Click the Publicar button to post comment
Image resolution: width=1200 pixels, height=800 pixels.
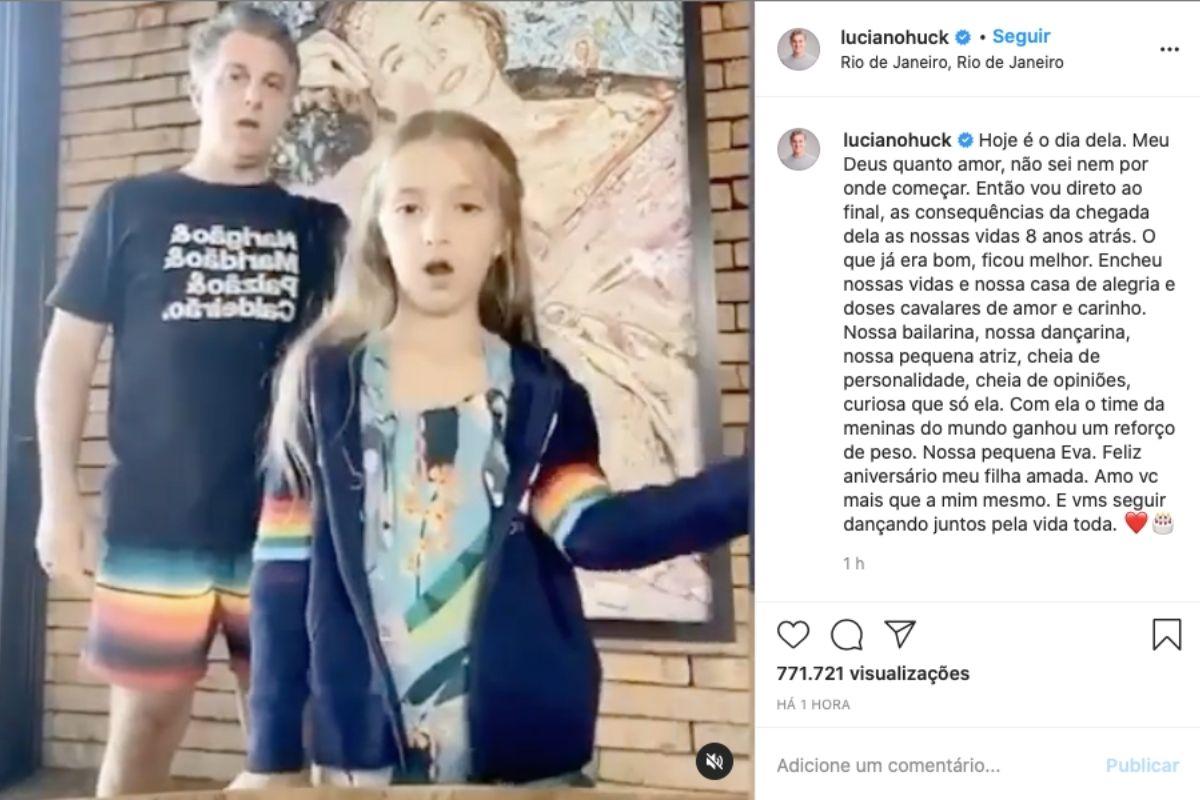(x=1142, y=766)
